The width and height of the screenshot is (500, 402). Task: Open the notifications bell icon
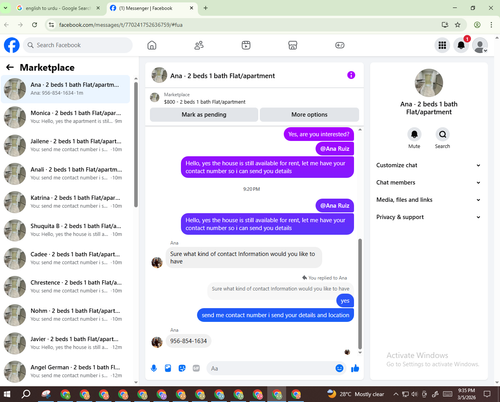coord(461,45)
